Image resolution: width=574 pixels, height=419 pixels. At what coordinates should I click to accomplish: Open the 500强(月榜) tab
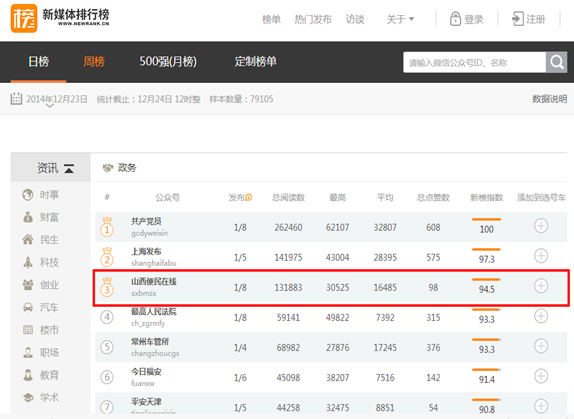tap(168, 61)
